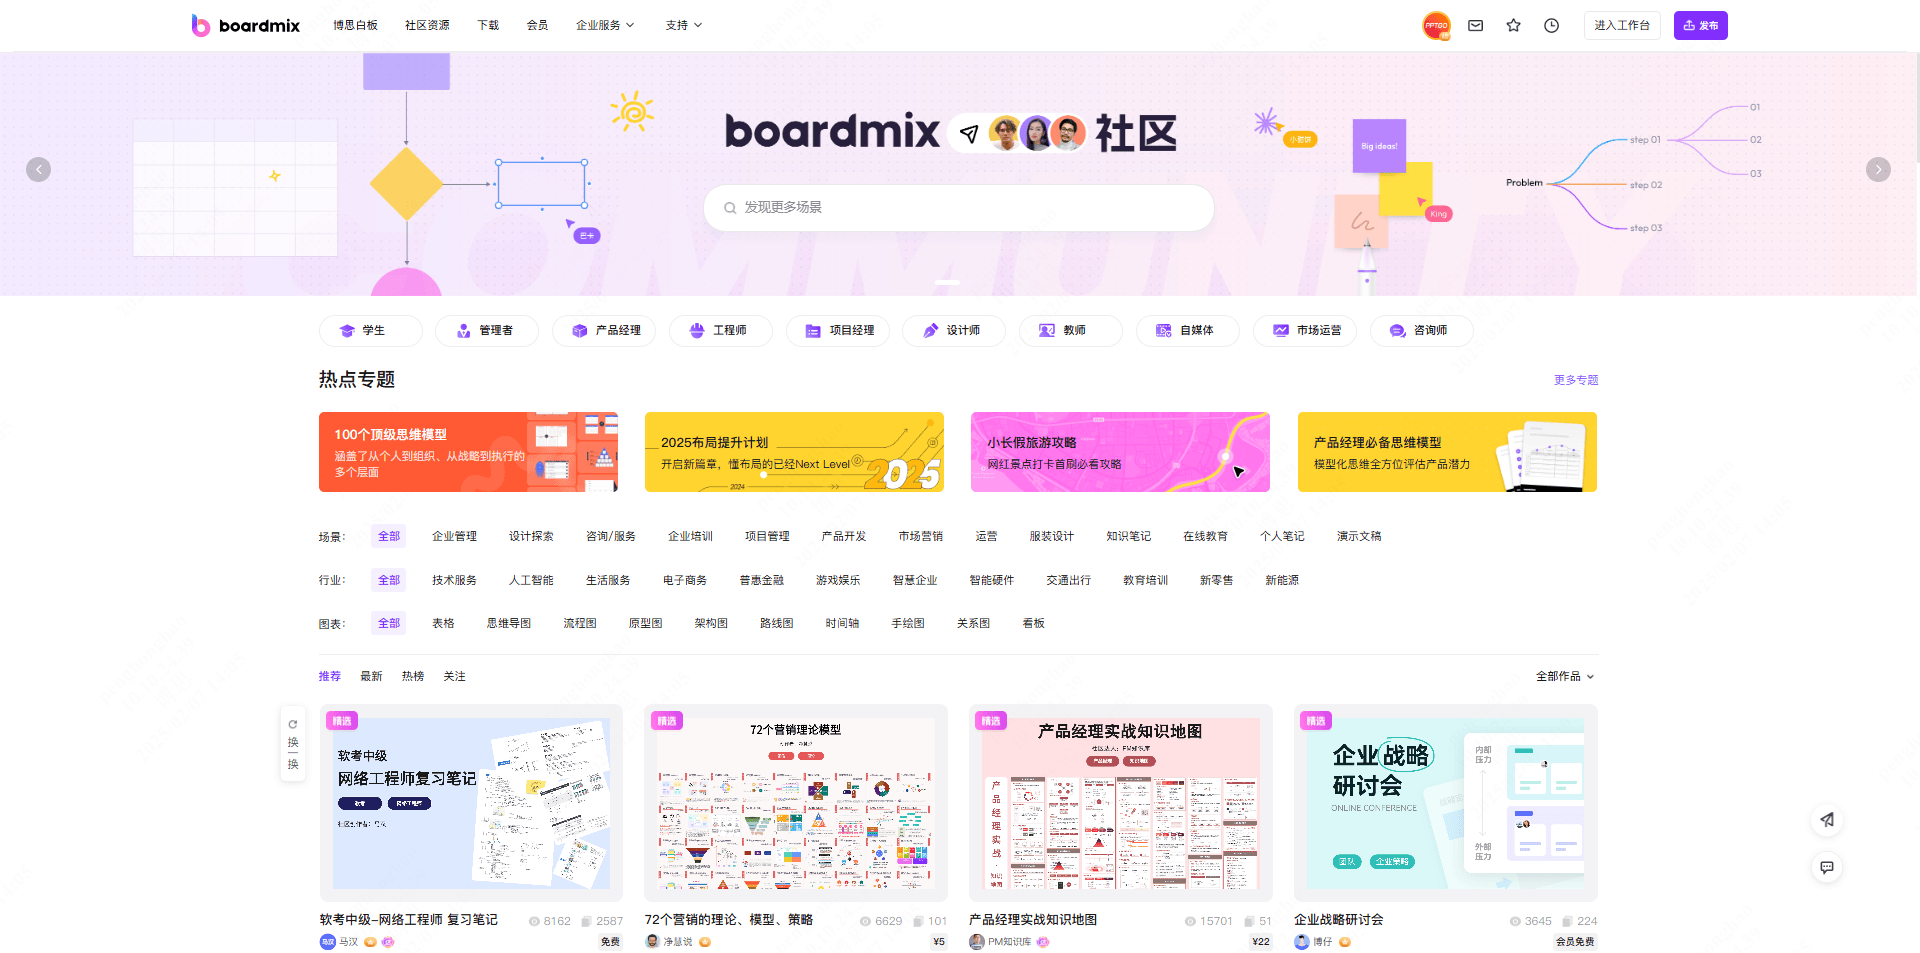1920x953 pixels.
Task: Open history clock icon in header
Action: click(x=1551, y=25)
